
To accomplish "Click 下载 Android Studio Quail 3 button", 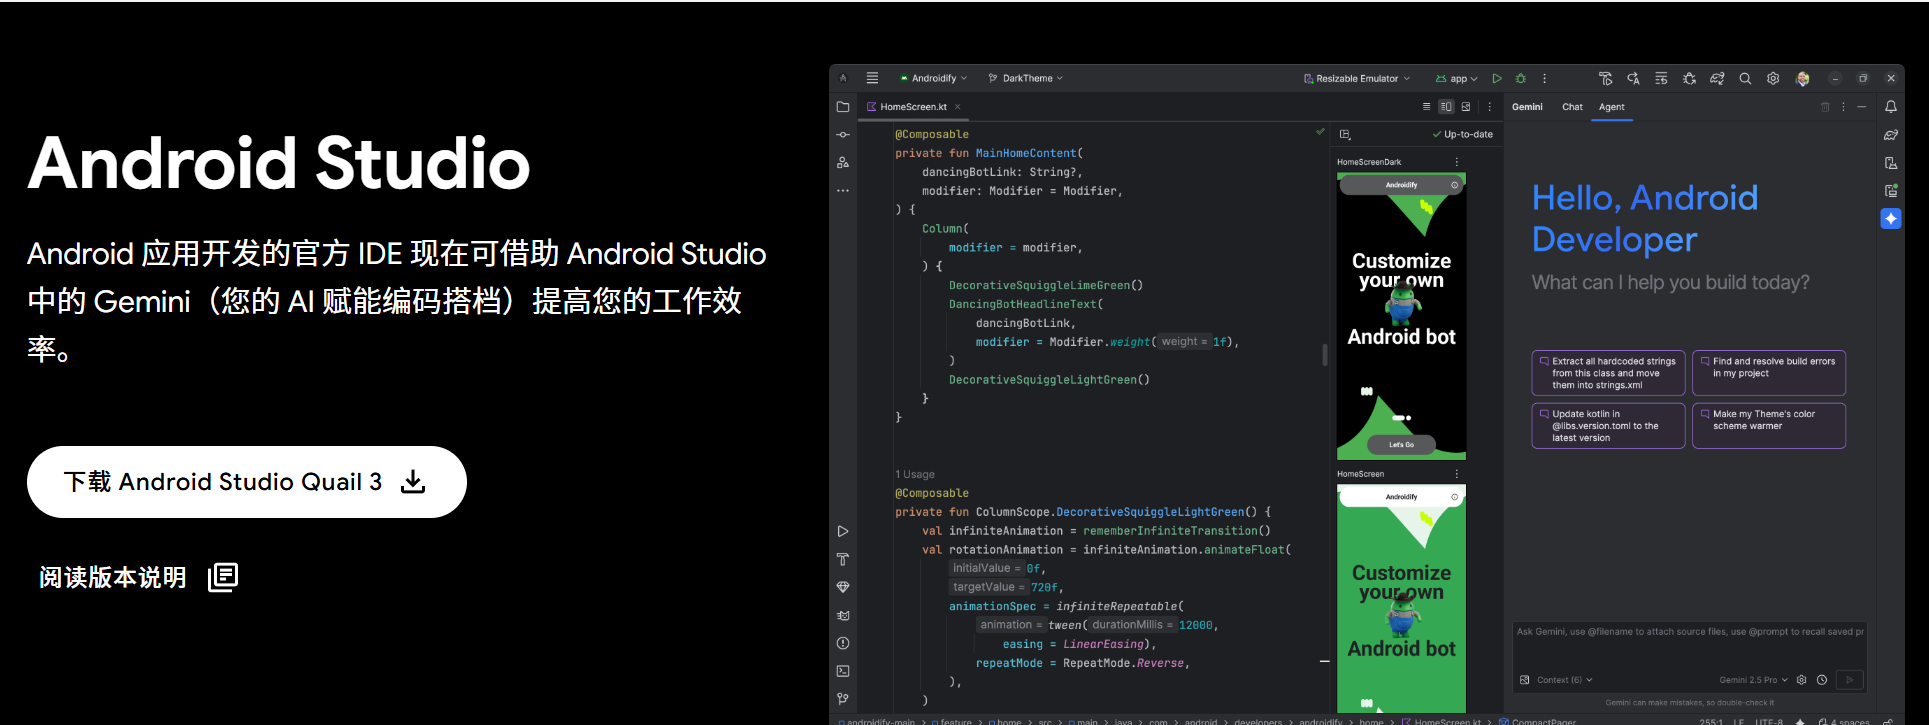I will (247, 482).
